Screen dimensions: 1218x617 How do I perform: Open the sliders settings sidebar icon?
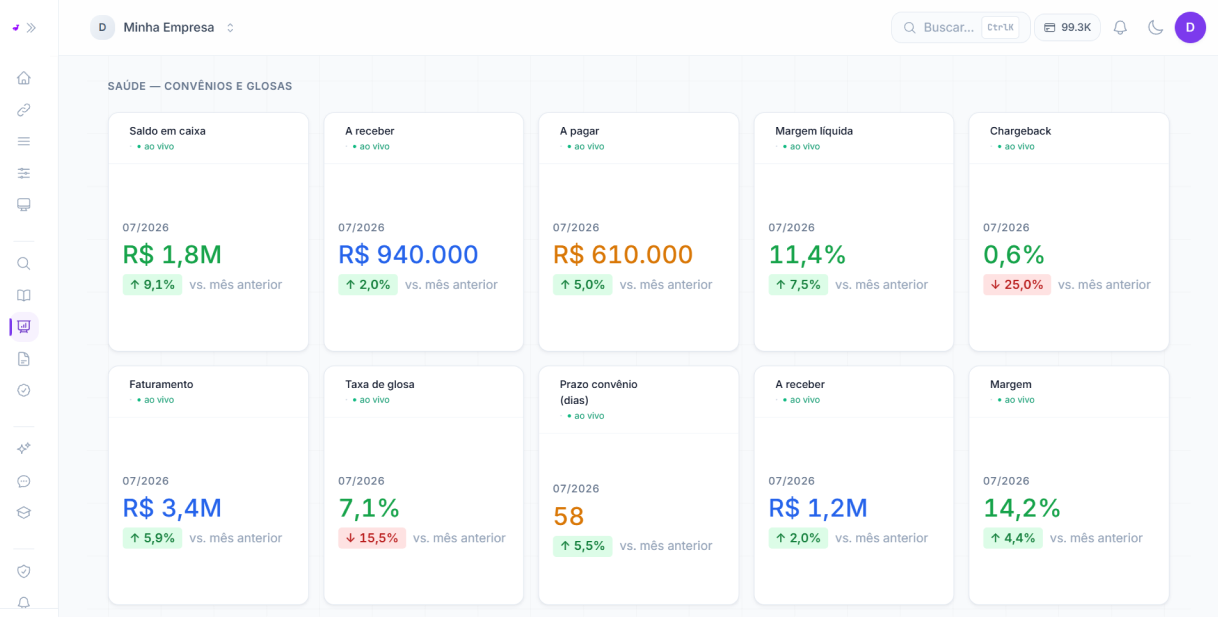coord(24,173)
